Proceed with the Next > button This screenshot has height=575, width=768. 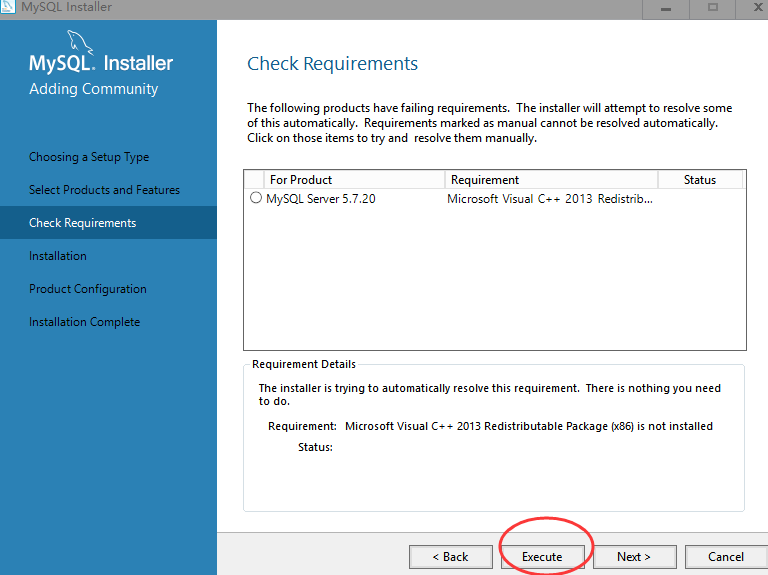point(634,557)
